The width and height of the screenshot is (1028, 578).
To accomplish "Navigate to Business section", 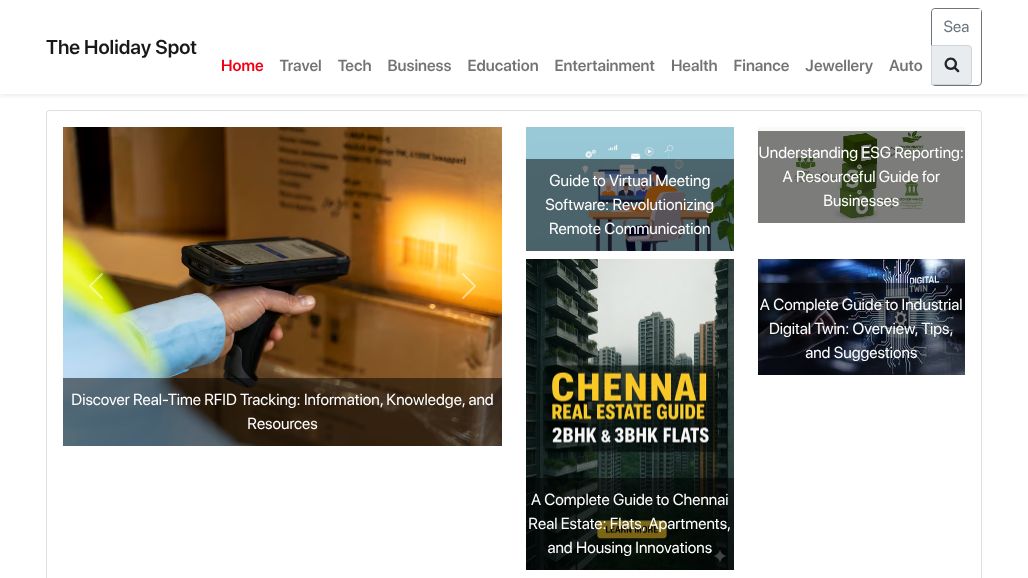I will tap(419, 66).
